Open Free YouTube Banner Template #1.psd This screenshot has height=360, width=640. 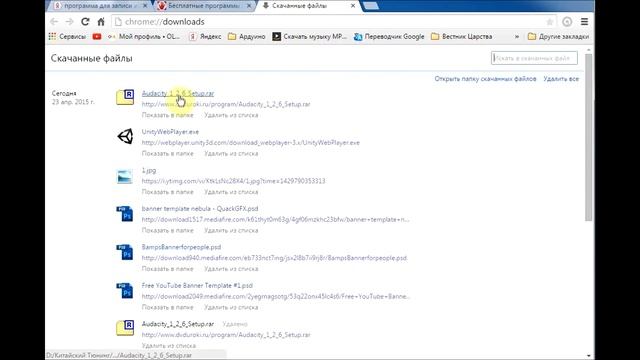[x=197, y=285]
